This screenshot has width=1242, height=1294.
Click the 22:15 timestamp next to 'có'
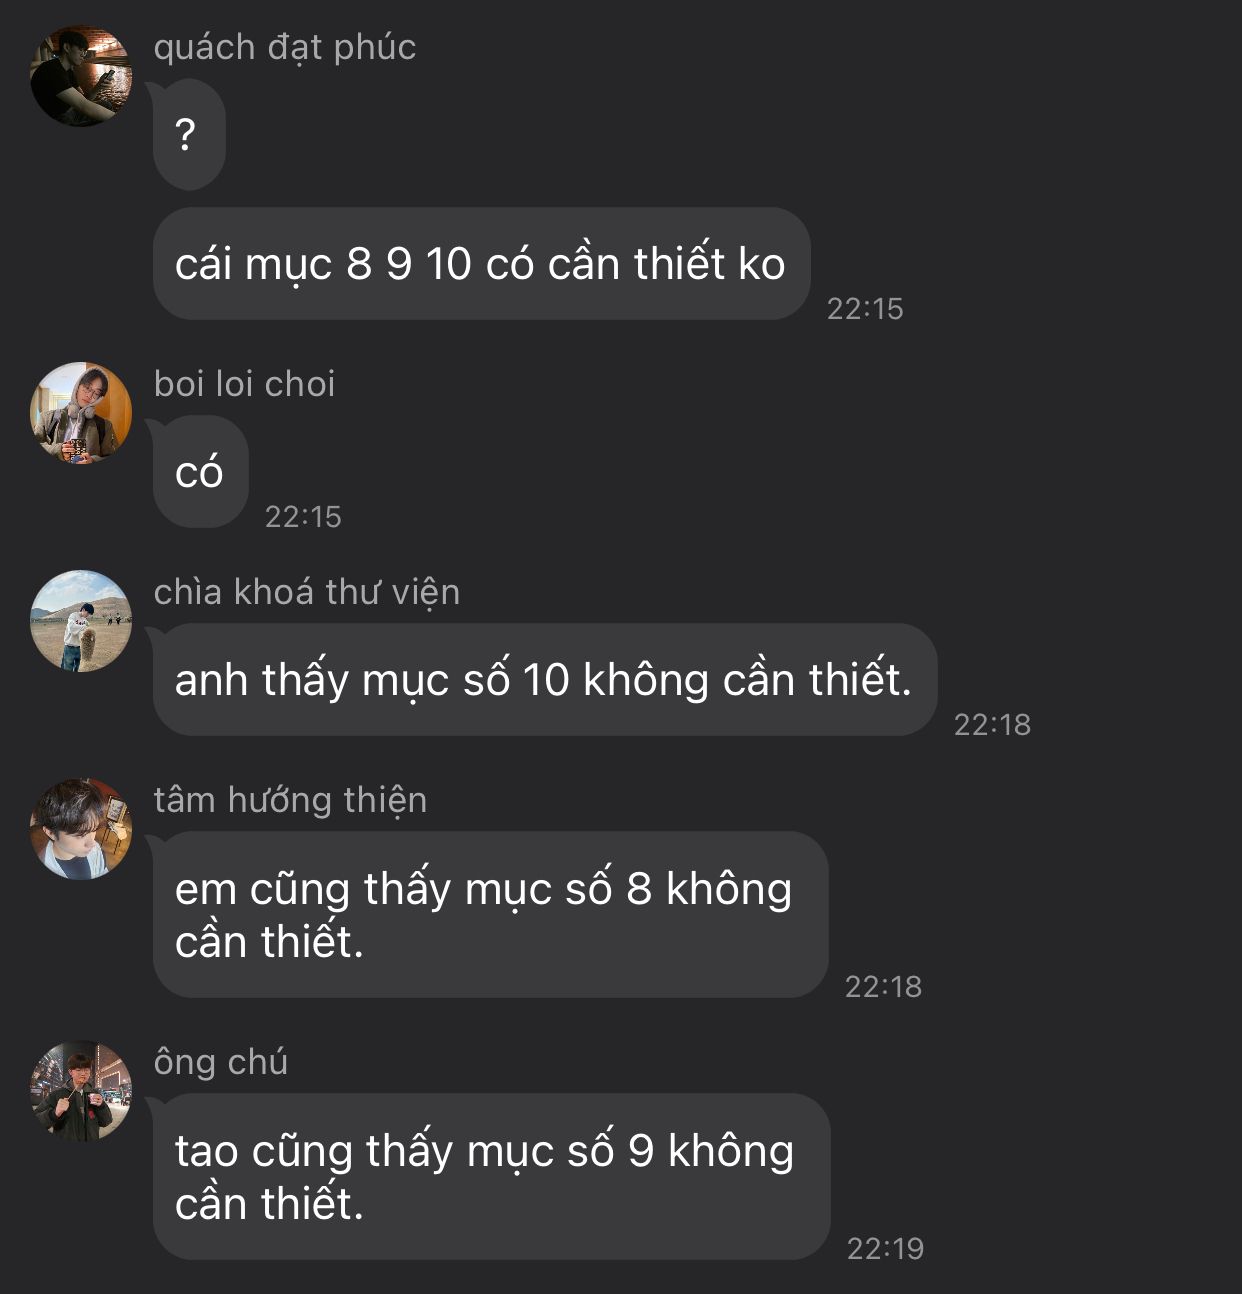(x=303, y=517)
